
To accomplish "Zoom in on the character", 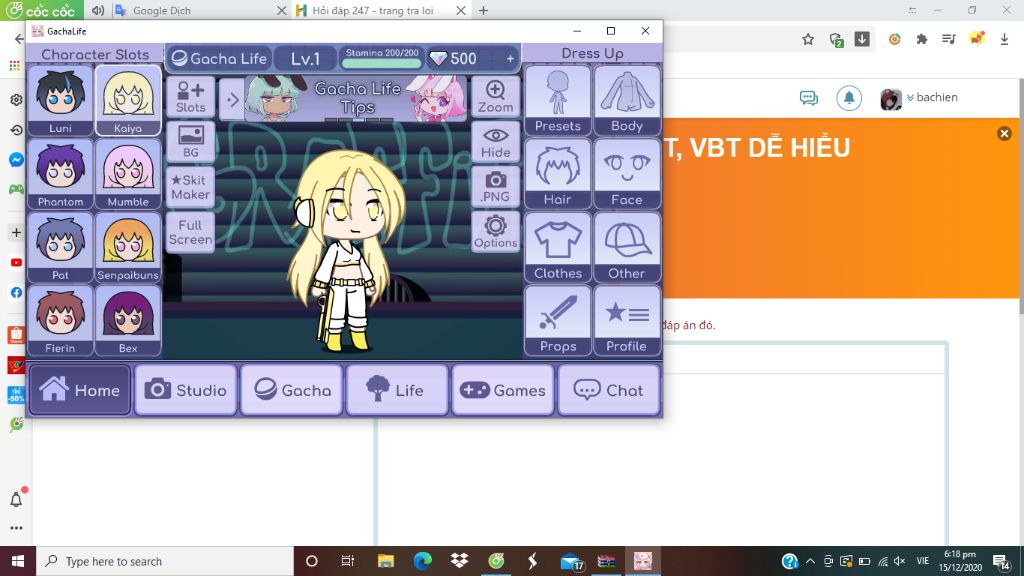I will [495, 97].
